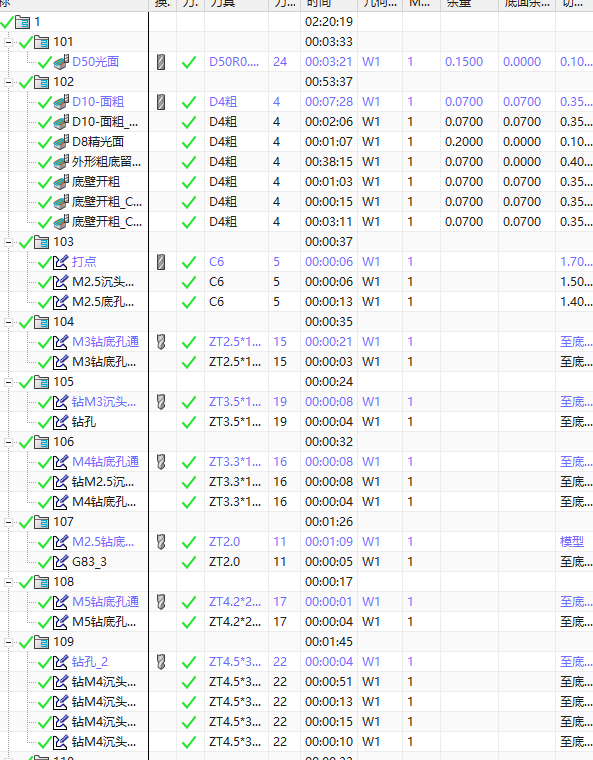Select the 外形粗底留 operation name
The height and width of the screenshot is (760, 593).
pyautogui.click(x=107, y=162)
